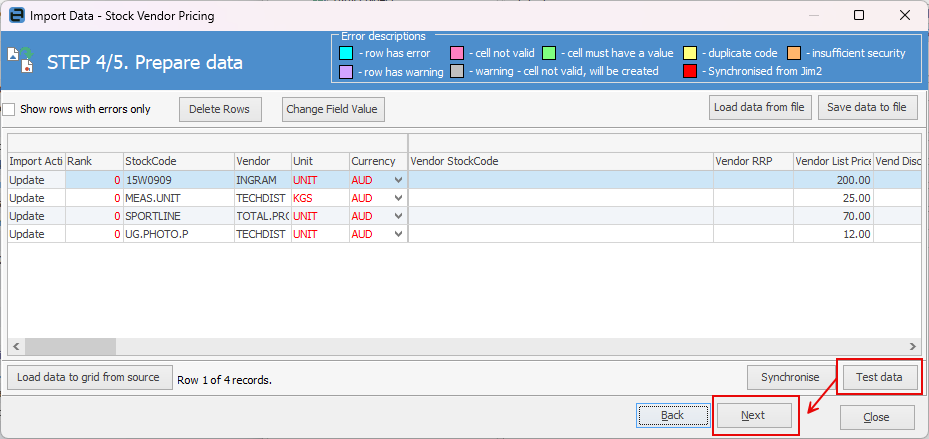Select the SPORTLINE stock code cell
The image size is (929, 439).
click(178, 216)
